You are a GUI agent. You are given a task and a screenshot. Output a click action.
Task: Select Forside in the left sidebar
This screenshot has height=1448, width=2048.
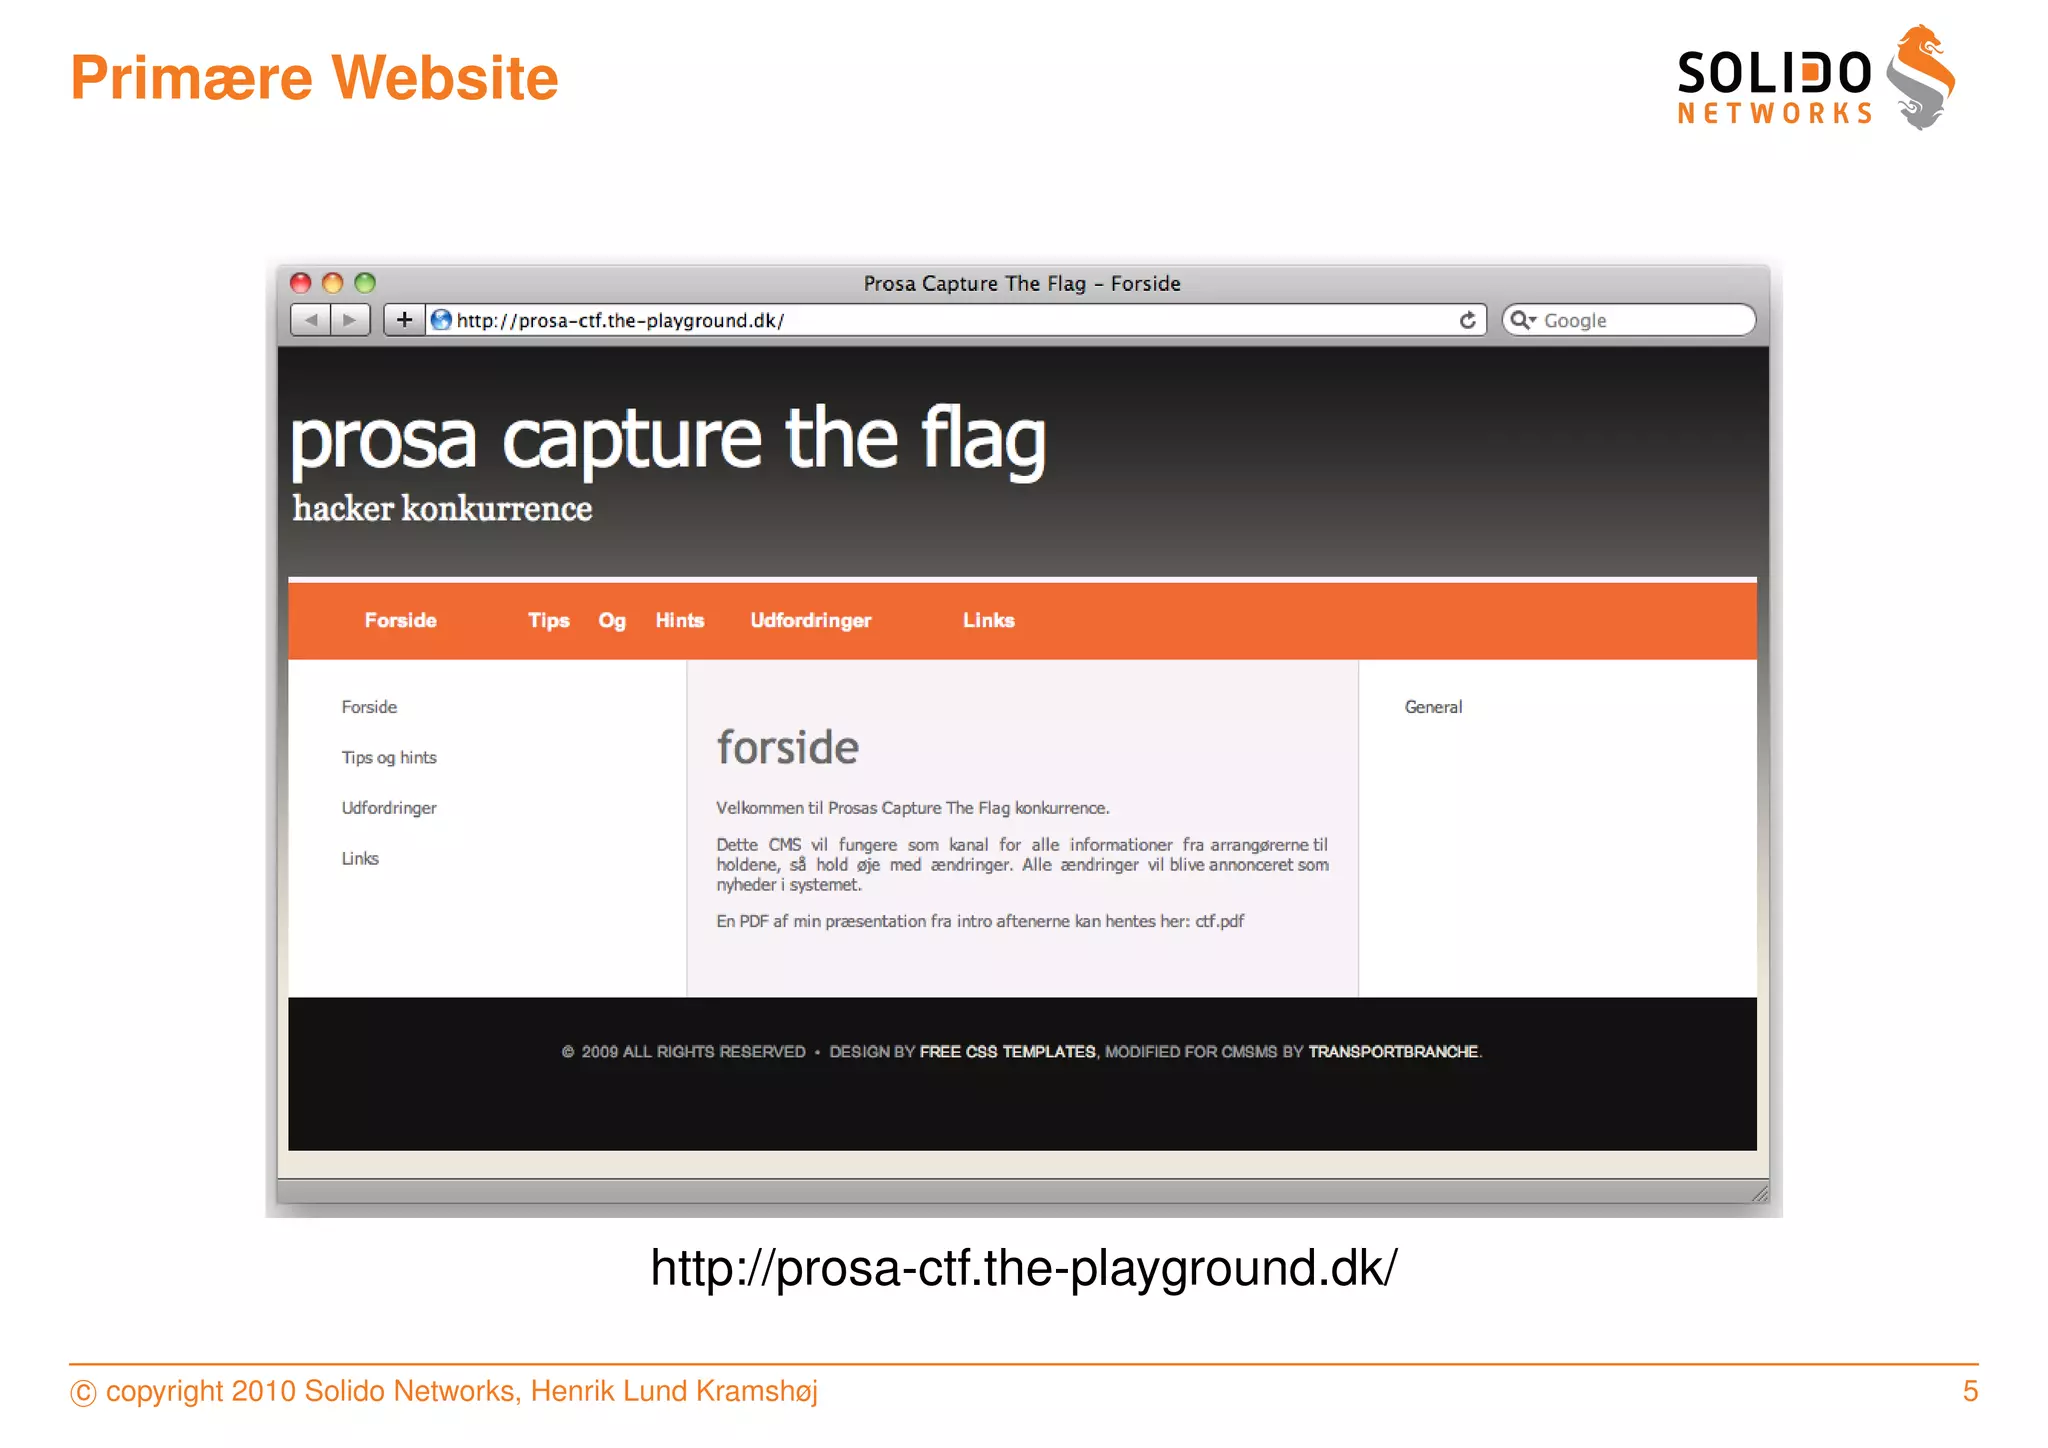point(369,707)
